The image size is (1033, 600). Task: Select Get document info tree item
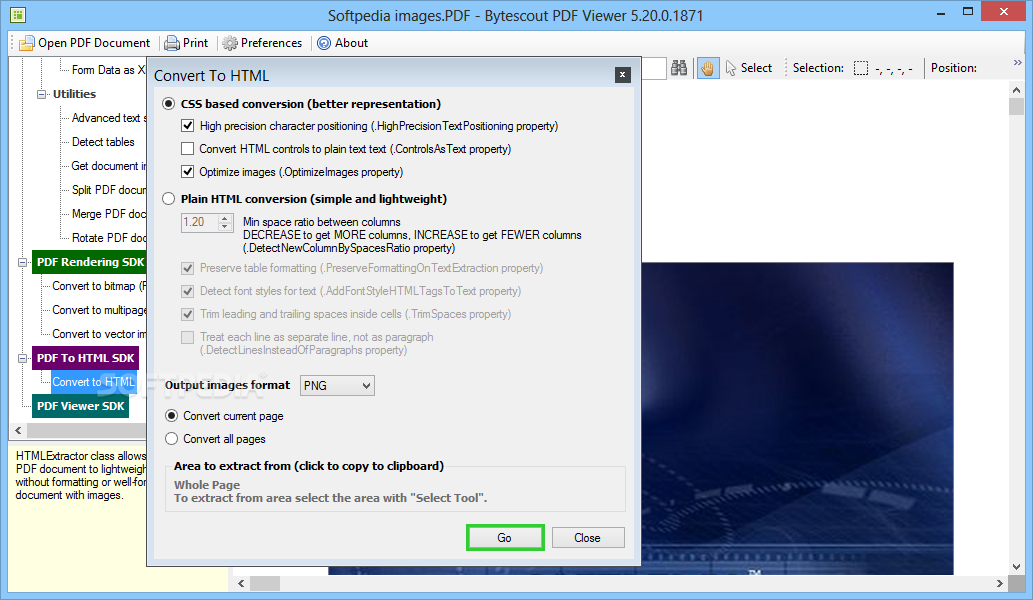point(109,166)
